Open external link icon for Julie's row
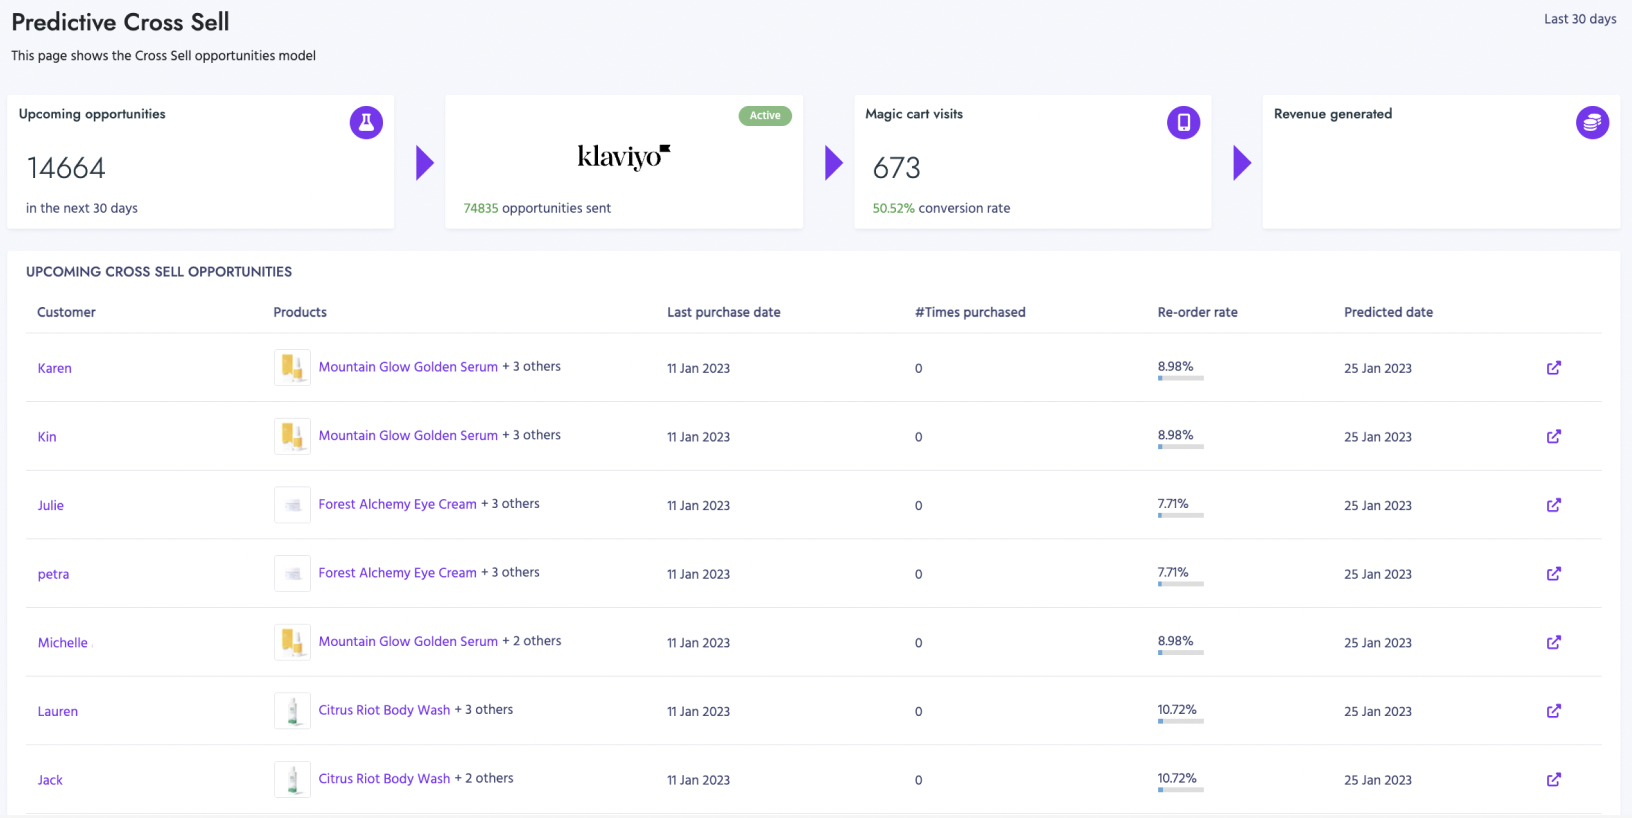This screenshot has height=818, width=1632. tap(1553, 505)
